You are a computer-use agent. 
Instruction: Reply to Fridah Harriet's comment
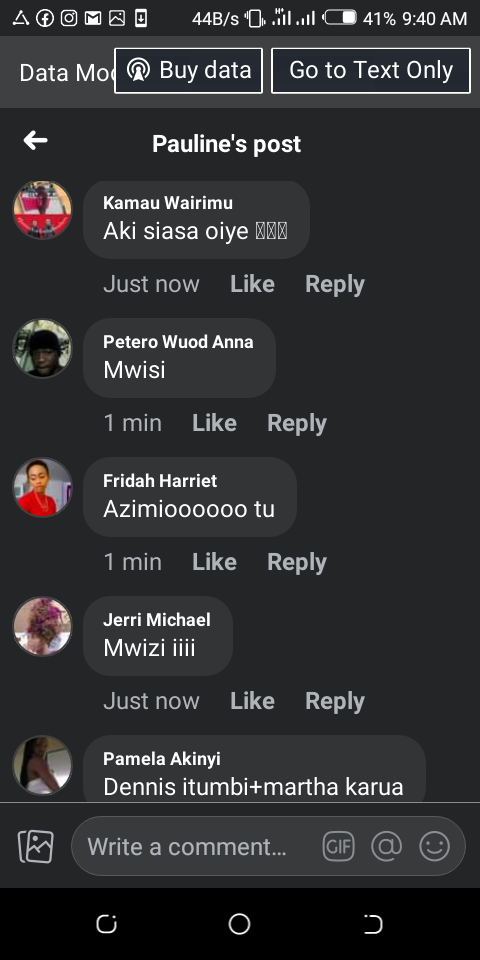pyautogui.click(x=297, y=562)
